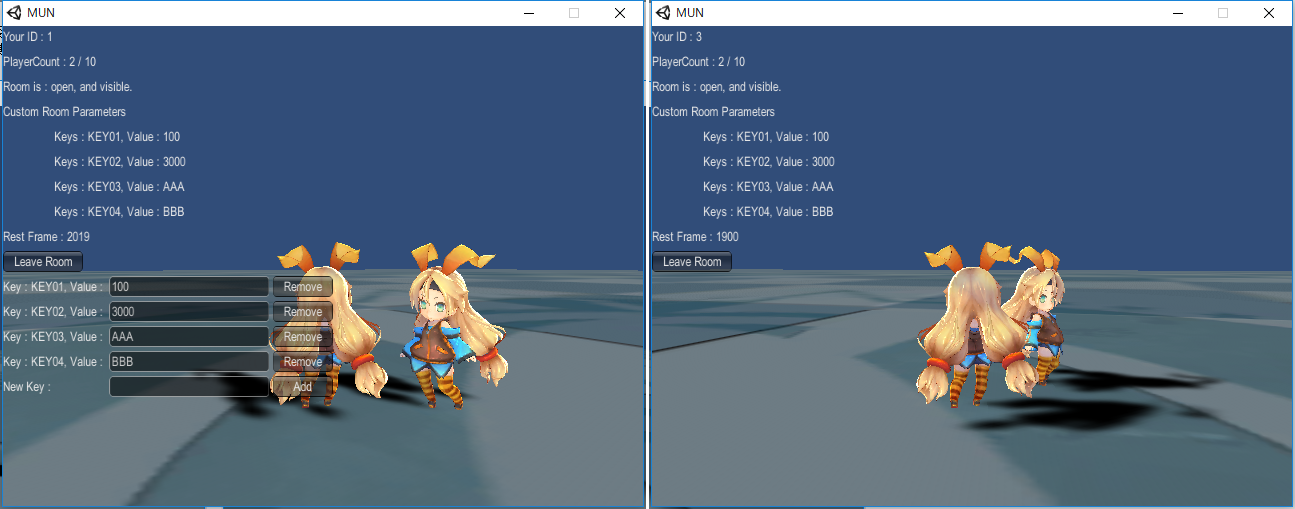Click 'Custom Room Parameters' heading in right window

click(x=714, y=112)
